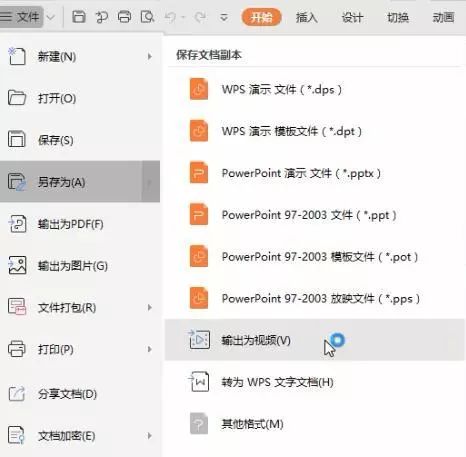Click the output as PDF icon in toolbar
The height and width of the screenshot is (457, 466).
(102, 17)
